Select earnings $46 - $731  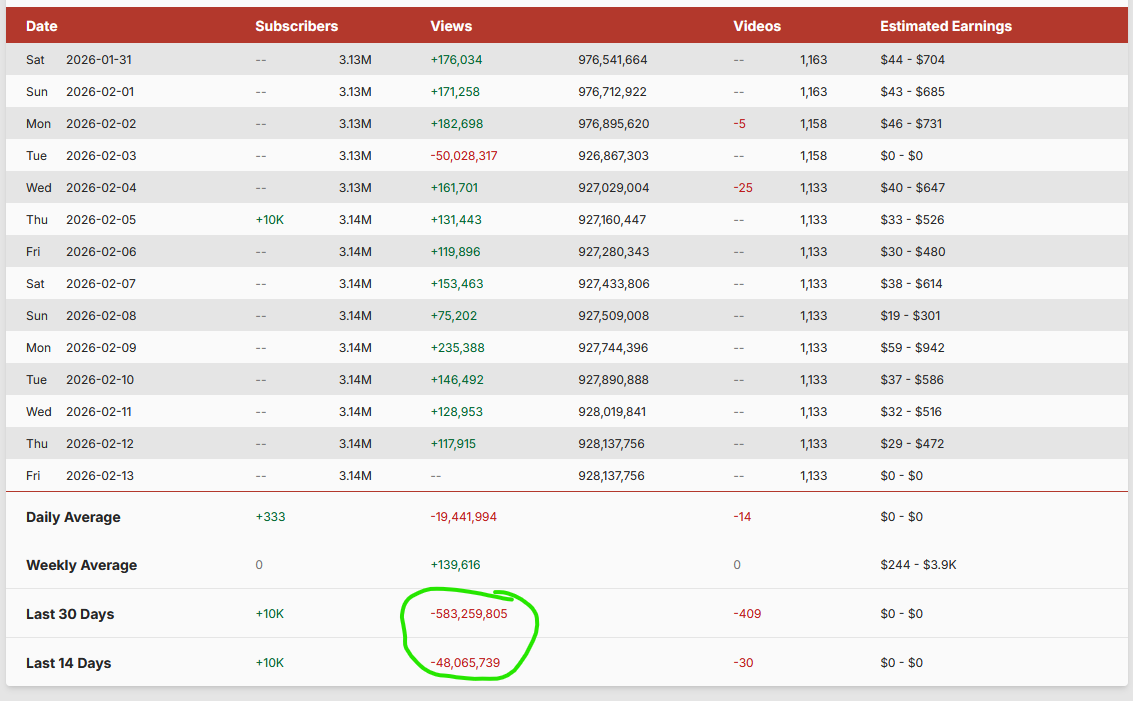click(910, 124)
